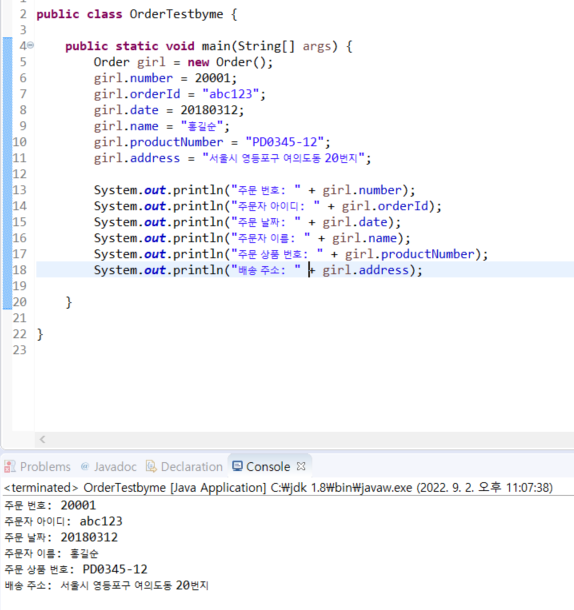Click line number 19 in the gutter
574x610 pixels.
19,286
